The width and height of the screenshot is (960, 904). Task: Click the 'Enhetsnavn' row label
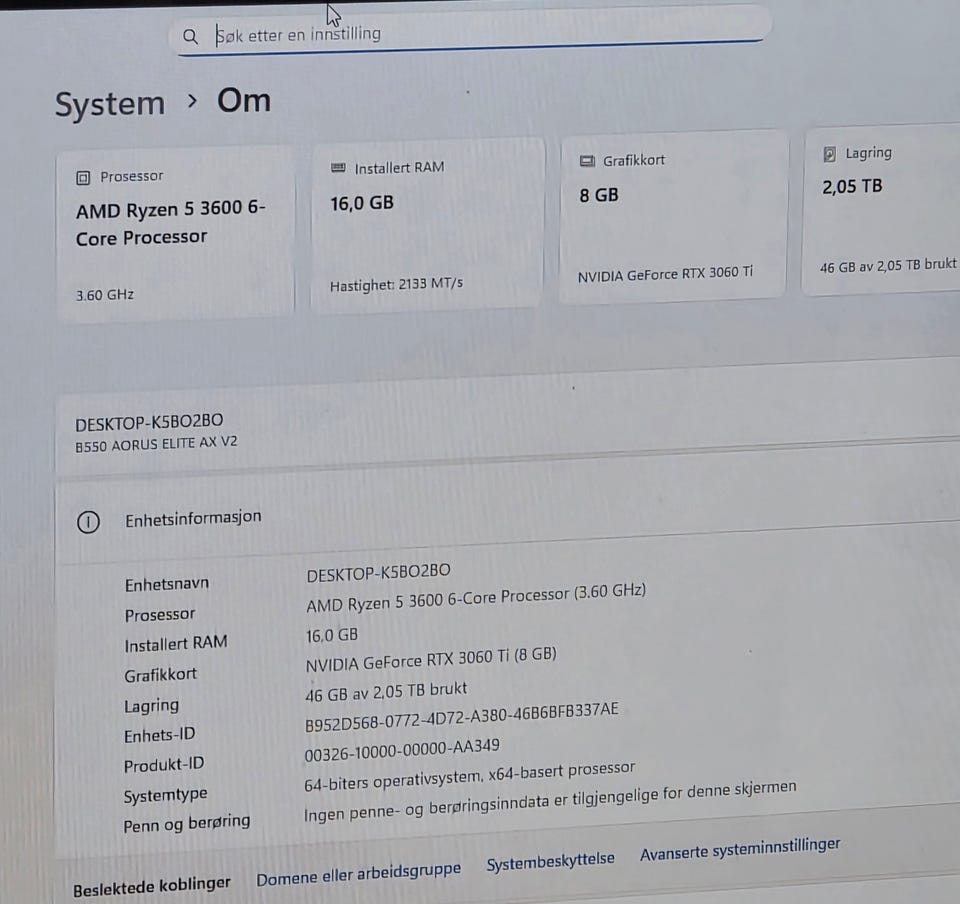point(167,584)
